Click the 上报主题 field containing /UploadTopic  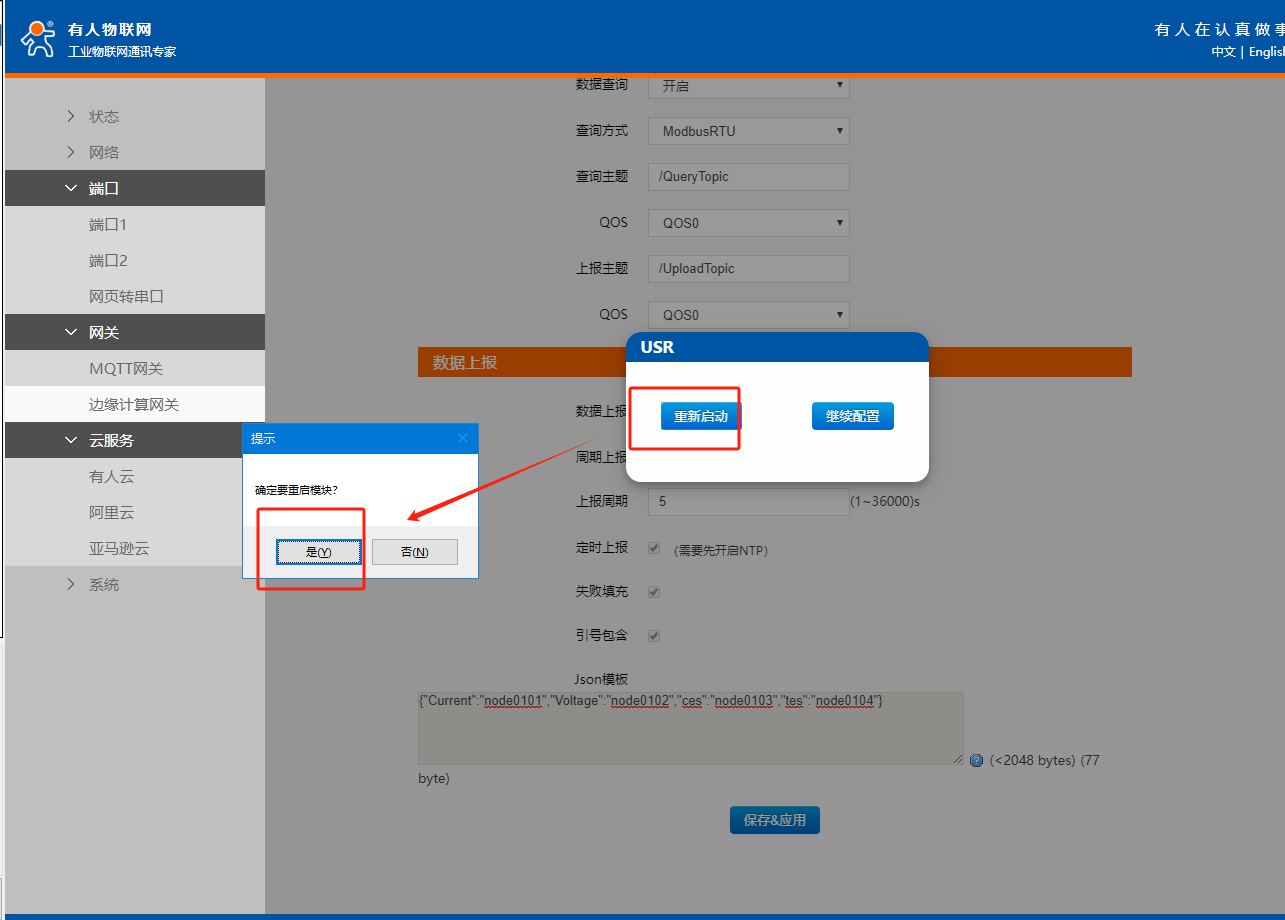[749, 269]
